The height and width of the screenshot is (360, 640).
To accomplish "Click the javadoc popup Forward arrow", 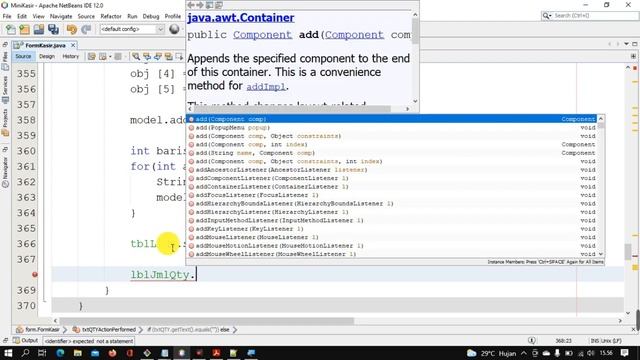I will click(200, 5).
